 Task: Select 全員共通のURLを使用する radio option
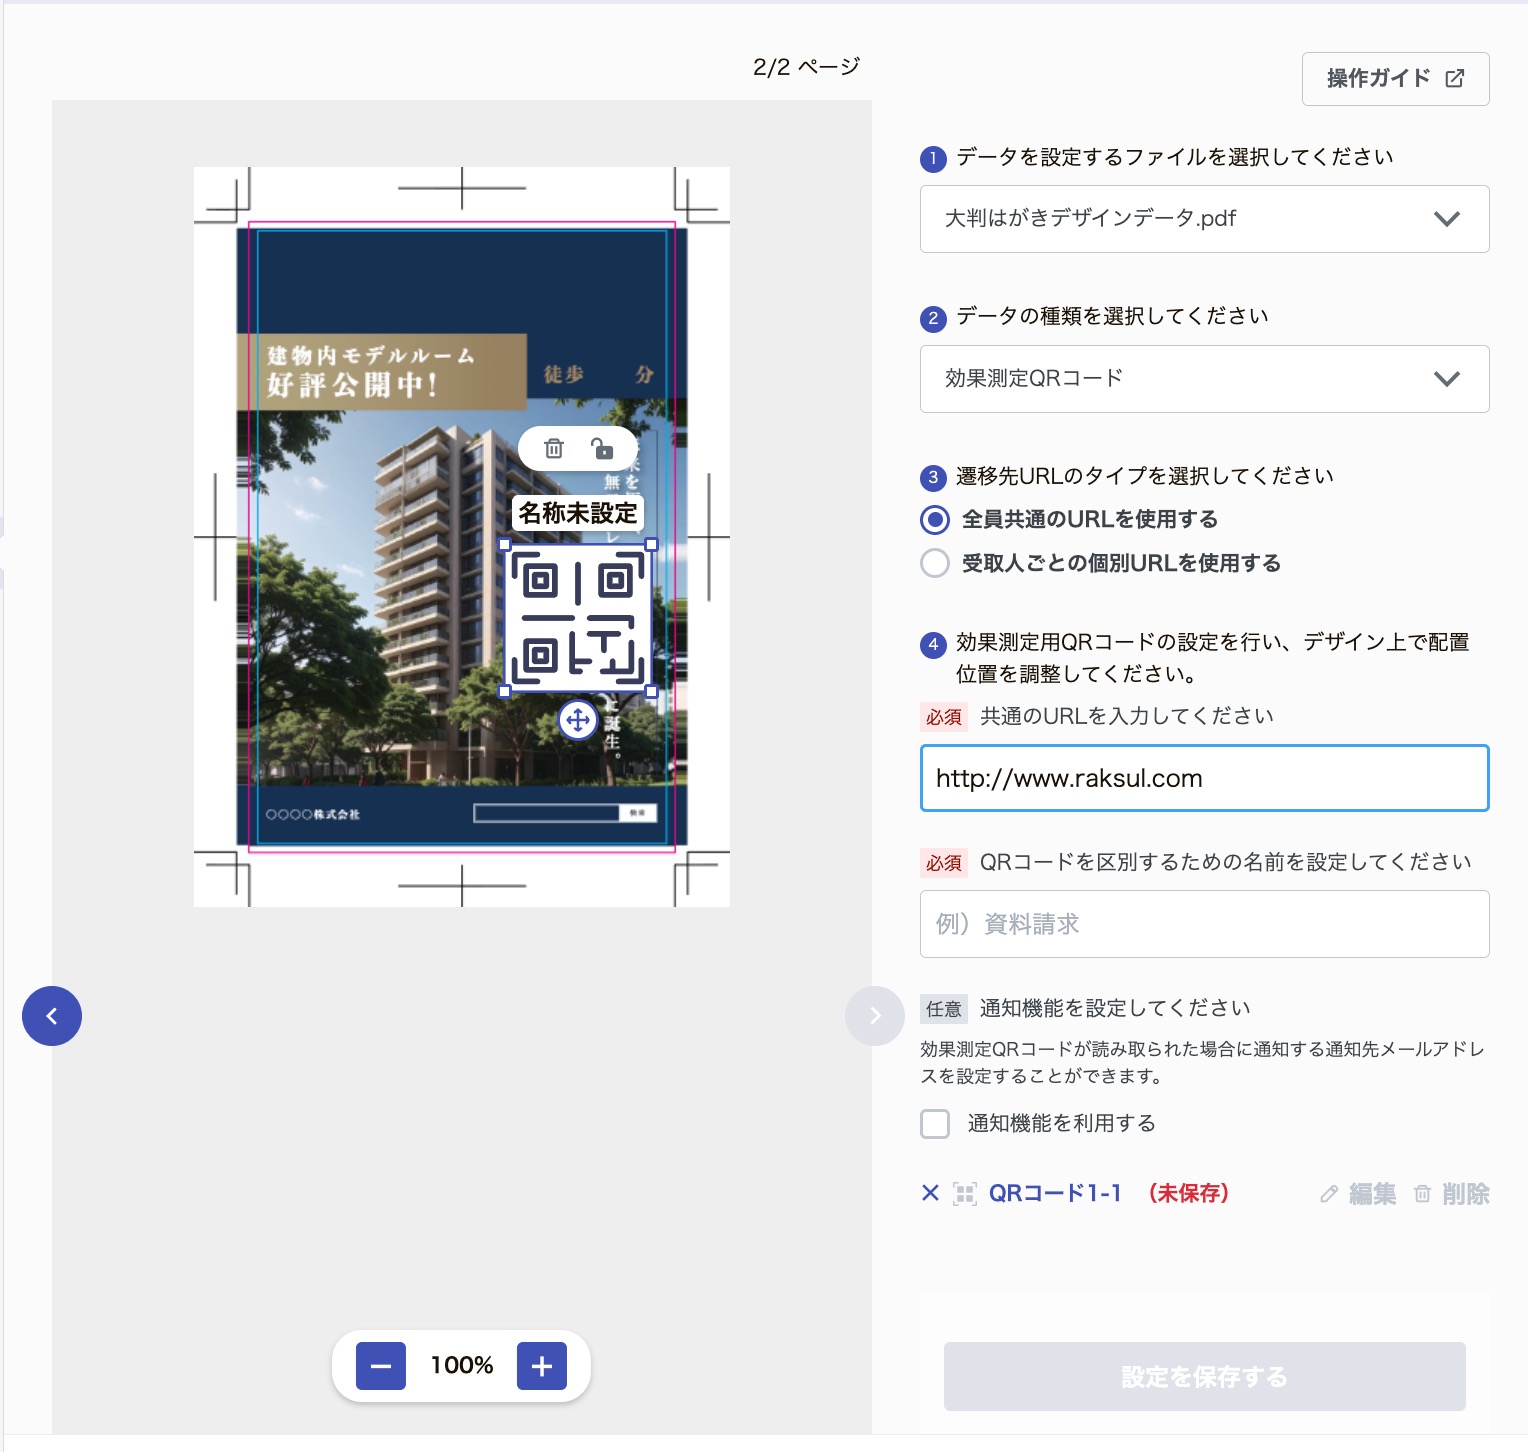click(x=935, y=519)
